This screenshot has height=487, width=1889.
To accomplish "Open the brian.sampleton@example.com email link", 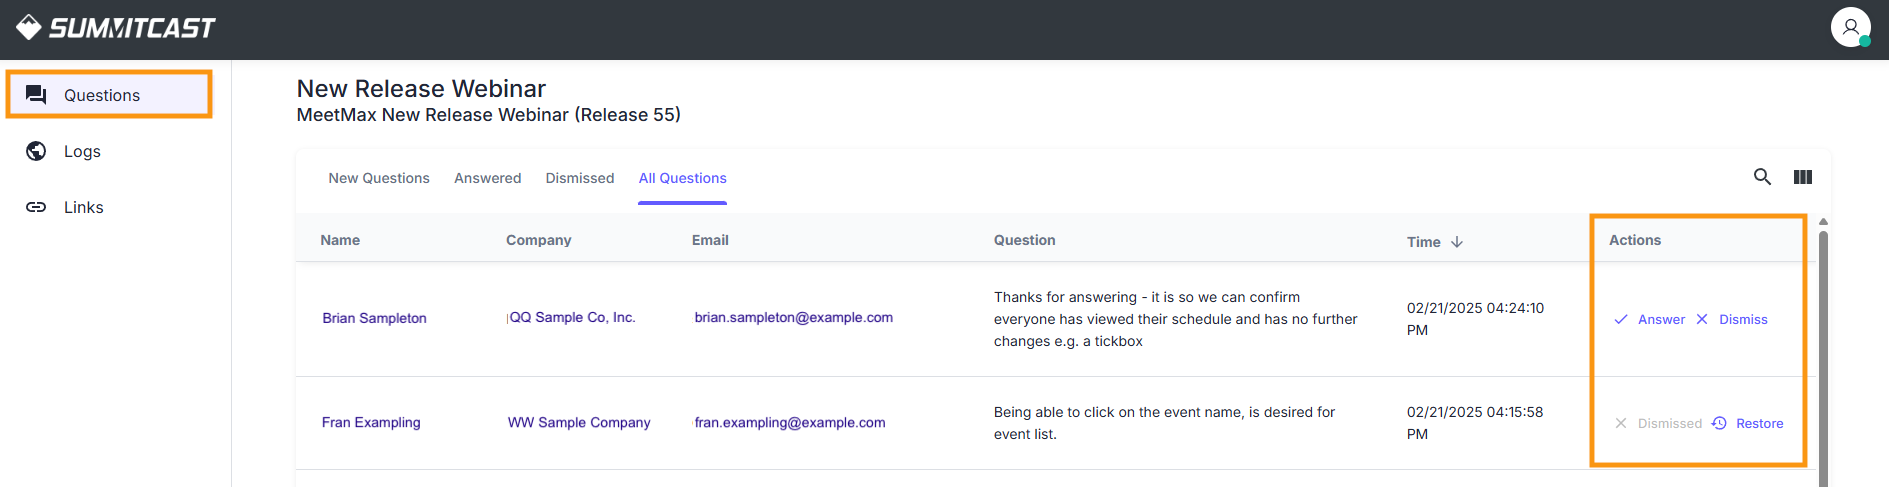I will tap(793, 317).
